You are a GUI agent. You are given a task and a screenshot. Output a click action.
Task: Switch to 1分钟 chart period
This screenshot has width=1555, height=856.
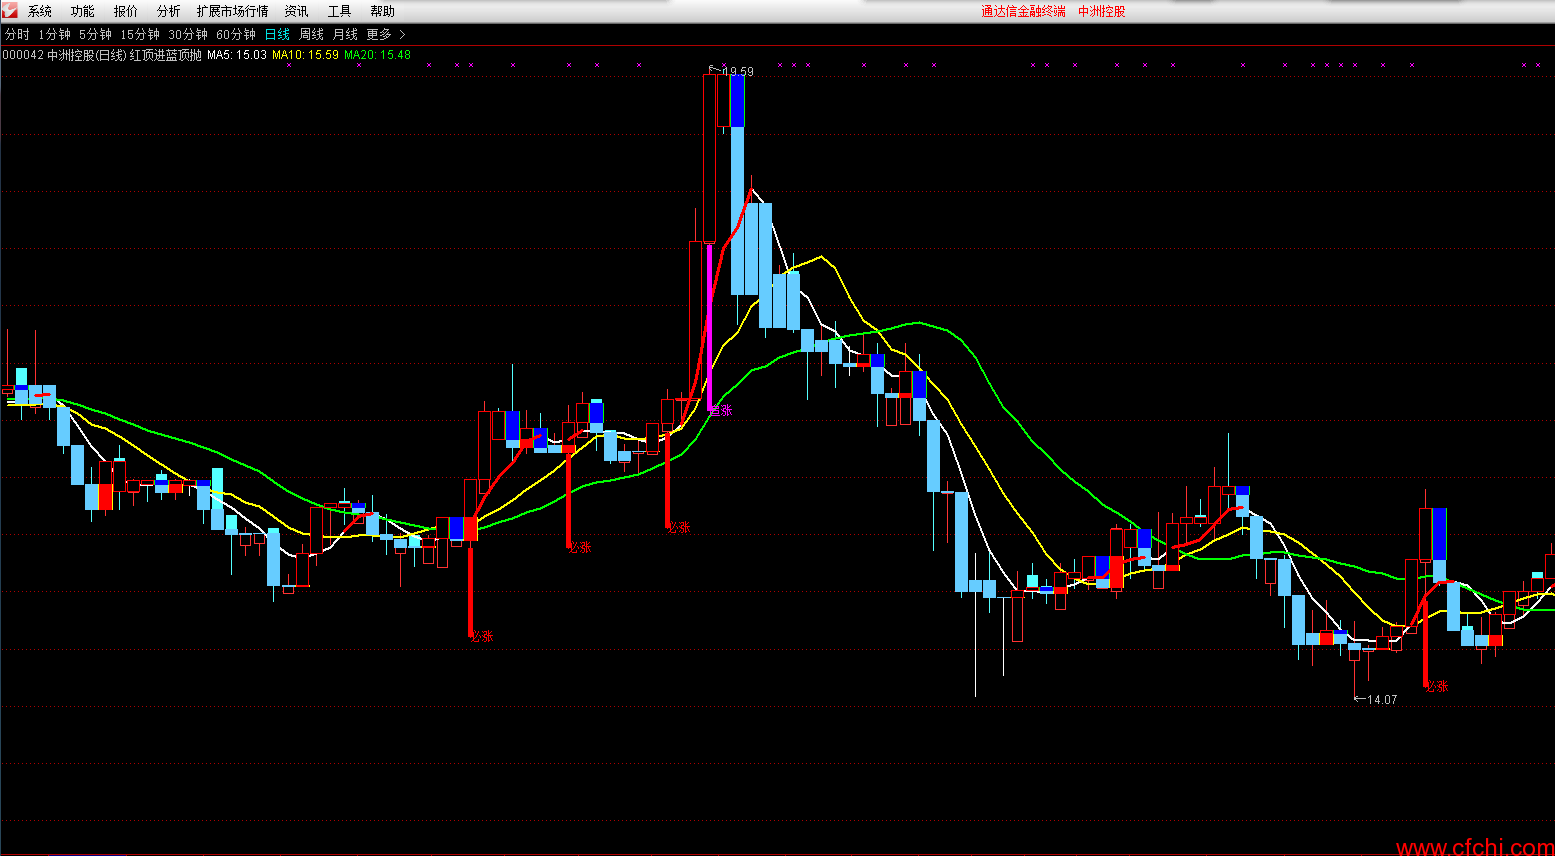[54, 35]
